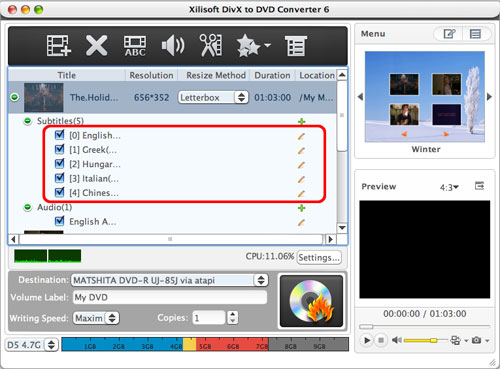Collapse the Subtitles(5) group

click(28, 121)
